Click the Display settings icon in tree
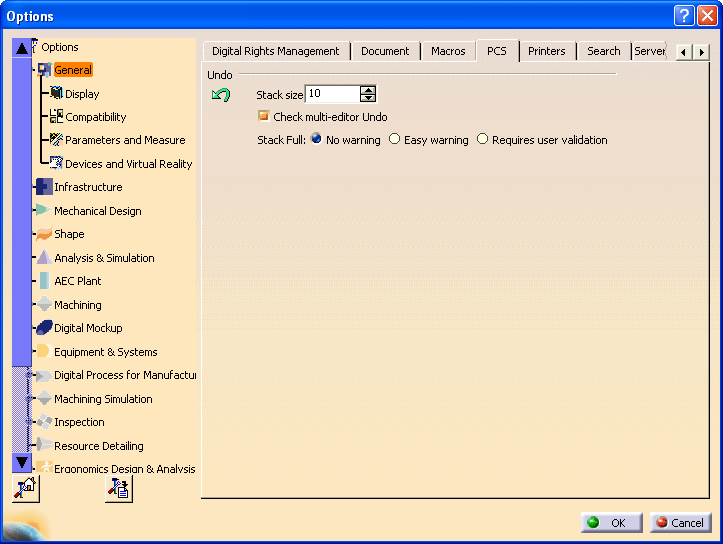The width and height of the screenshot is (723, 544). pyautogui.click(x=56, y=93)
